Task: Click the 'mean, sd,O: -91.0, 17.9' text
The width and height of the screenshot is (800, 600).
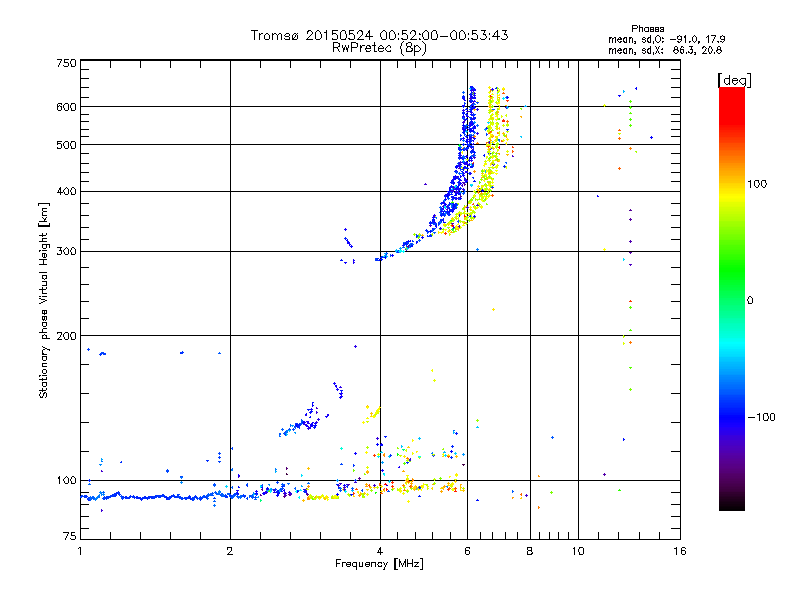Action: (x=666, y=39)
